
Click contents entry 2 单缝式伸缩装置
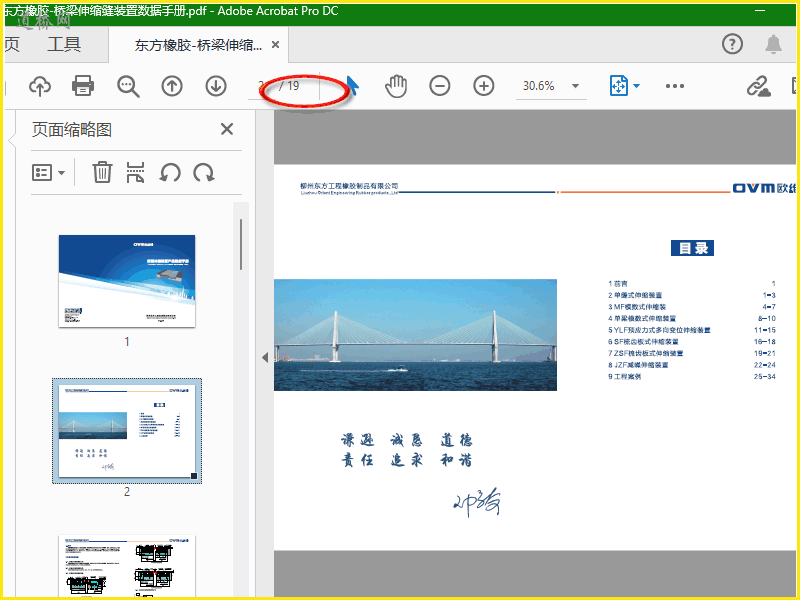tap(635, 295)
